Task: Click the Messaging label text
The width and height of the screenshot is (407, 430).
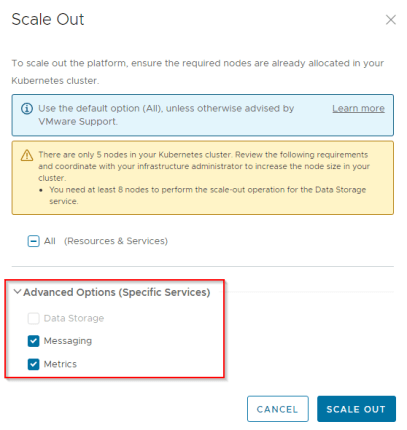Action: pyautogui.click(x=68, y=341)
